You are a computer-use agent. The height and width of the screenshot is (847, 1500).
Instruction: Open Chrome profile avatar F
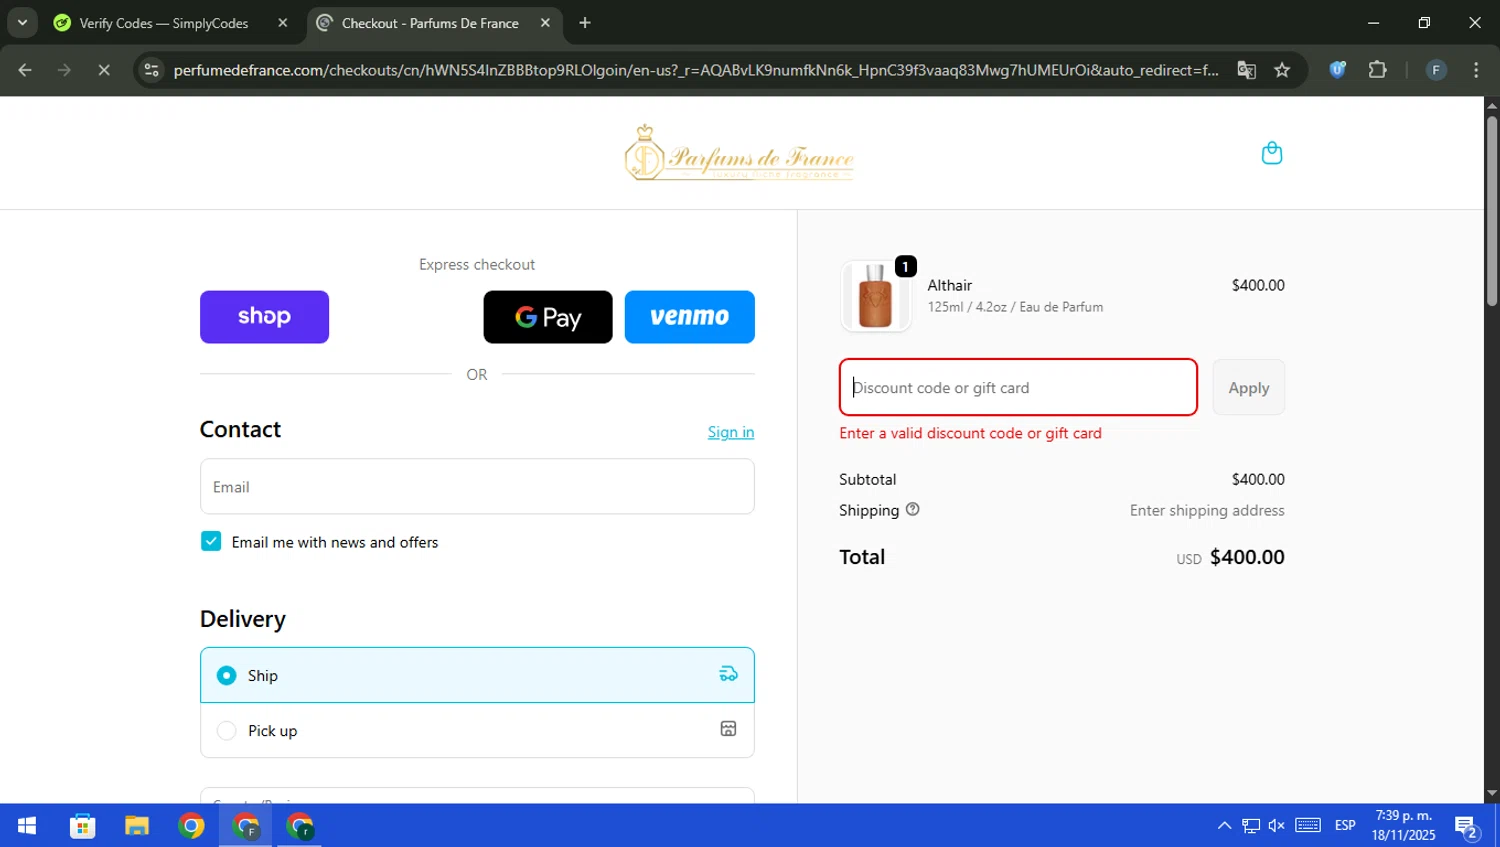[1435, 70]
